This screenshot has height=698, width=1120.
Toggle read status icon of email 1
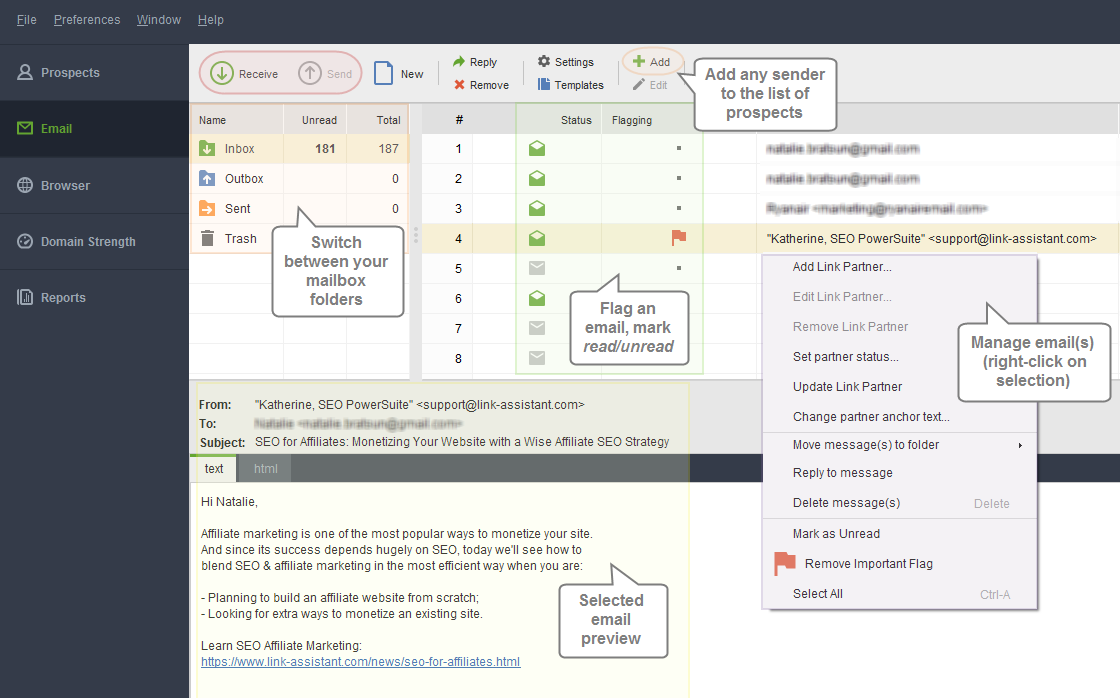point(537,149)
